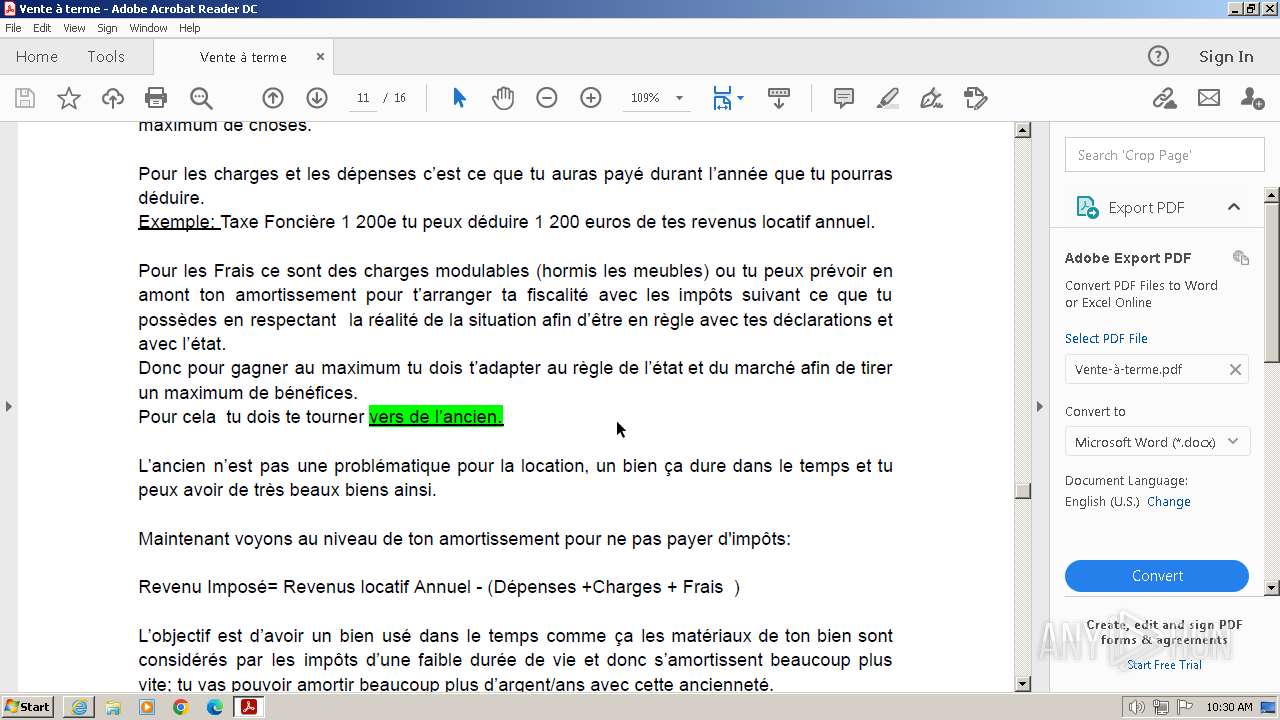This screenshot has height=720, width=1280.
Task: Open the Window menu
Action: tap(148, 28)
